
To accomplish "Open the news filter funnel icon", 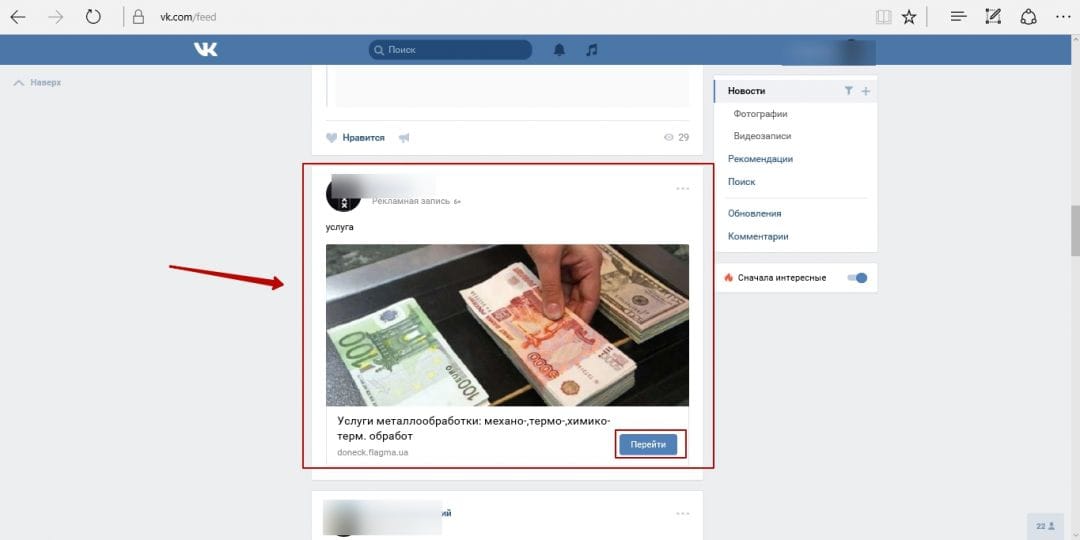I will point(848,91).
